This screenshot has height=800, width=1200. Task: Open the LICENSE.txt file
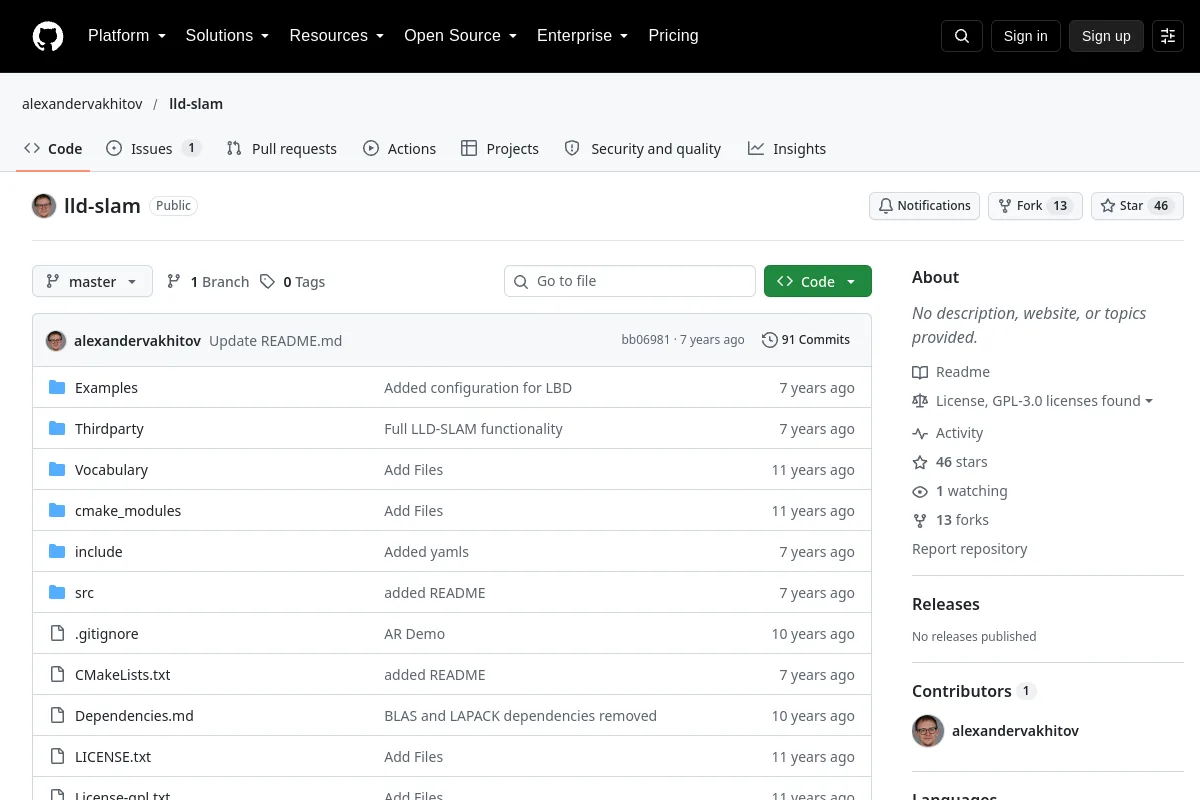113,757
